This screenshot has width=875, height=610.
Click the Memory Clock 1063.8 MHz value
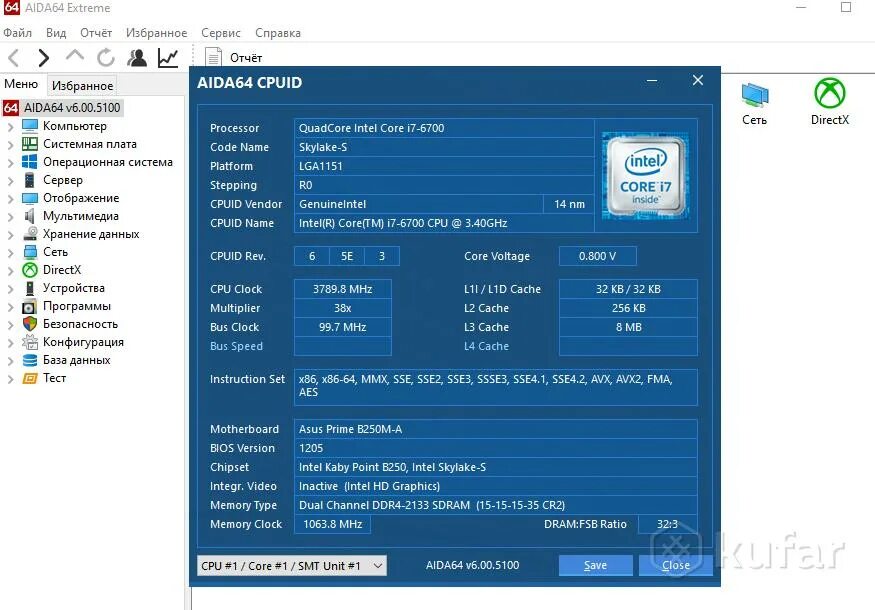click(x=333, y=523)
